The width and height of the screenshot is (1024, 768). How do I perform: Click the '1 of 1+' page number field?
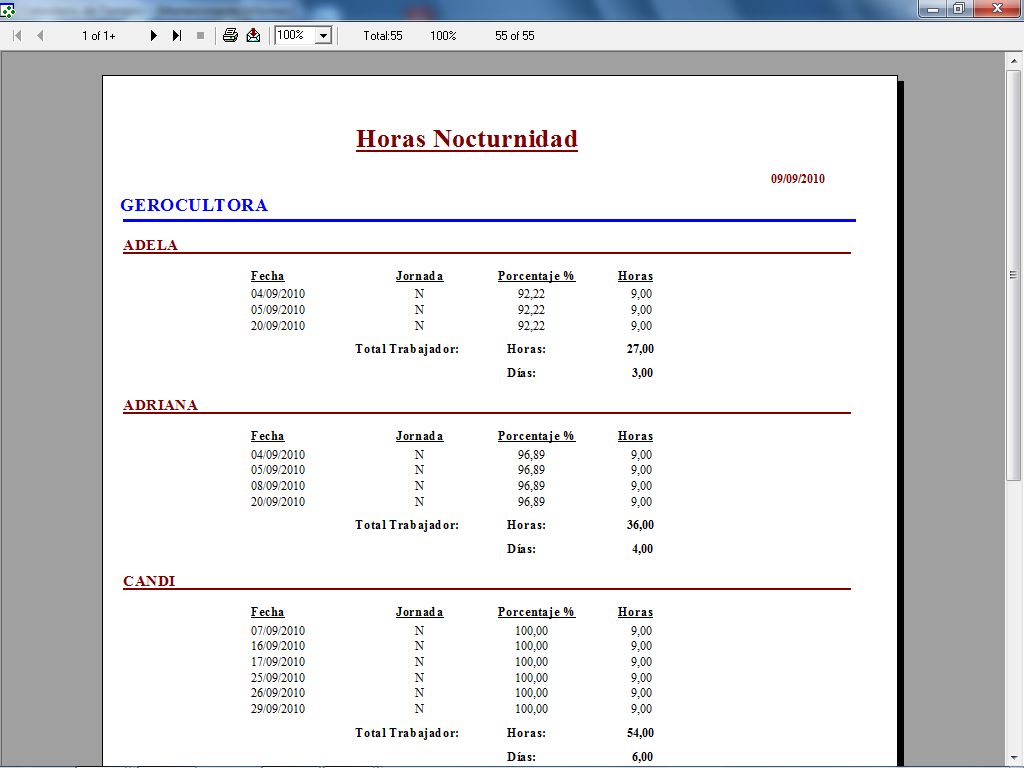98,35
